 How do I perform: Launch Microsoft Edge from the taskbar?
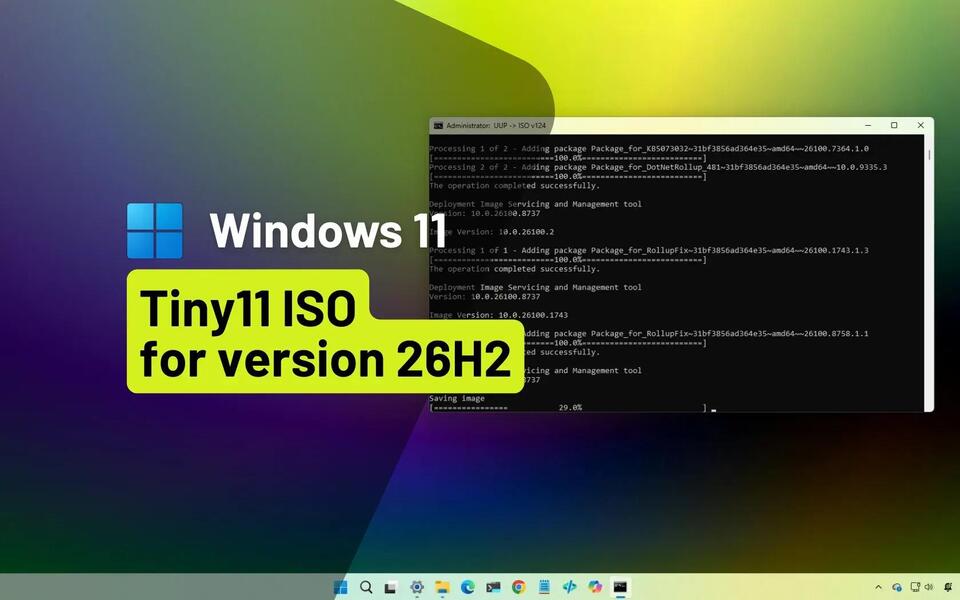(x=468, y=587)
